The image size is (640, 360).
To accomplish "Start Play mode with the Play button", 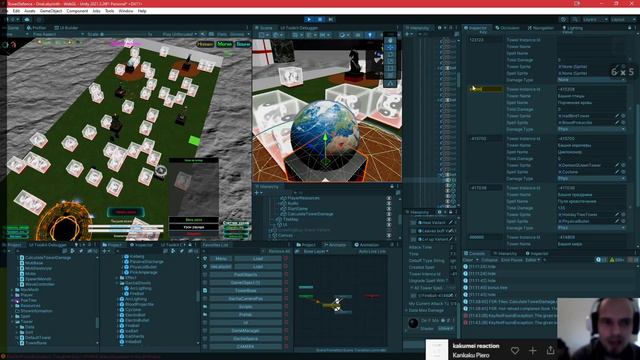I will click(x=309, y=19).
